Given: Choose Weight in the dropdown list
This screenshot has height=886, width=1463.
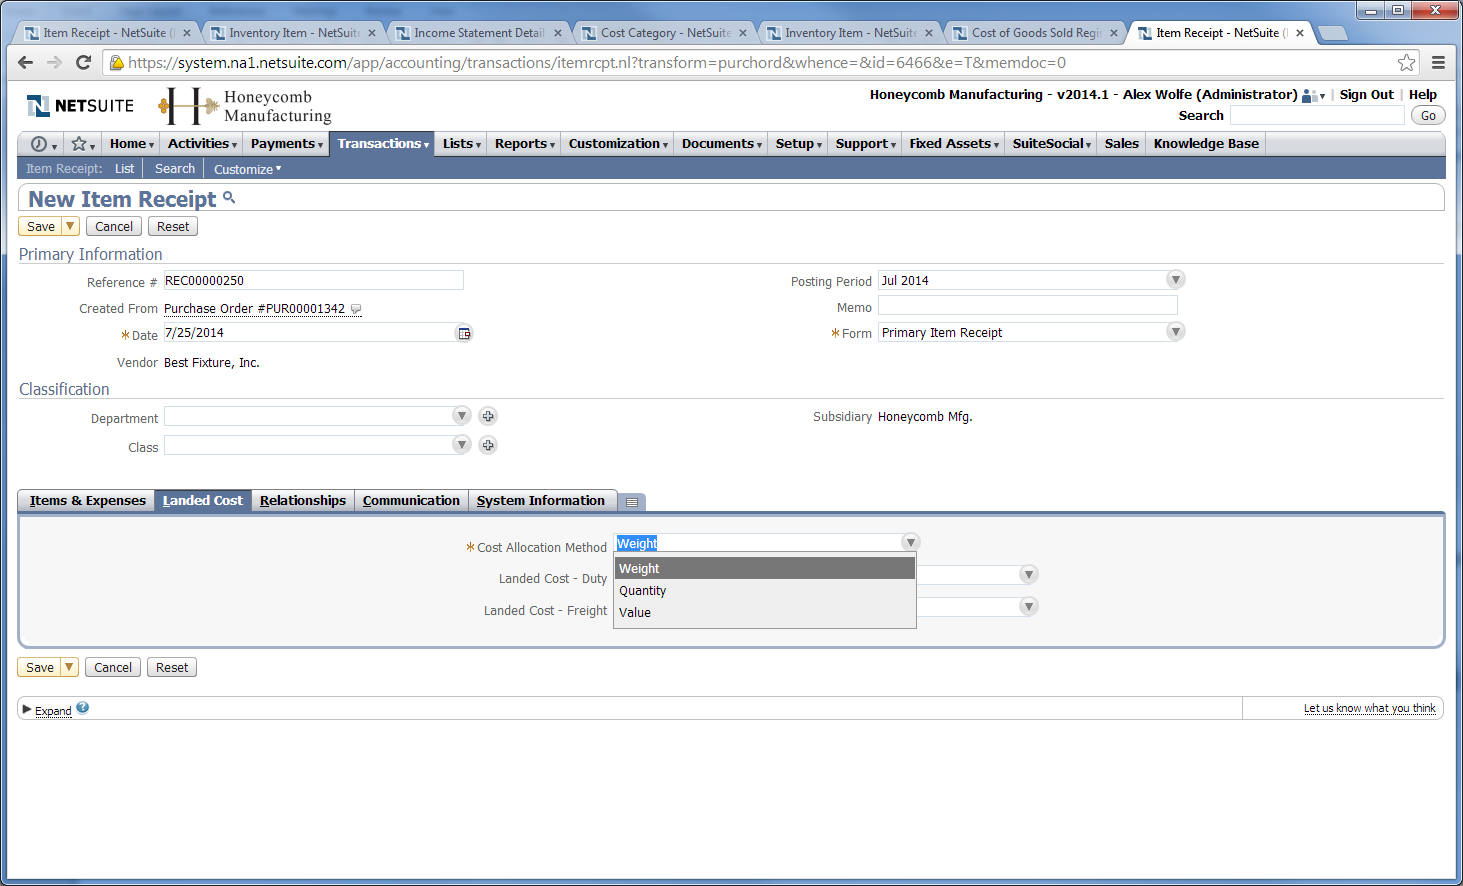Looking at the screenshot, I should [x=765, y=569].
